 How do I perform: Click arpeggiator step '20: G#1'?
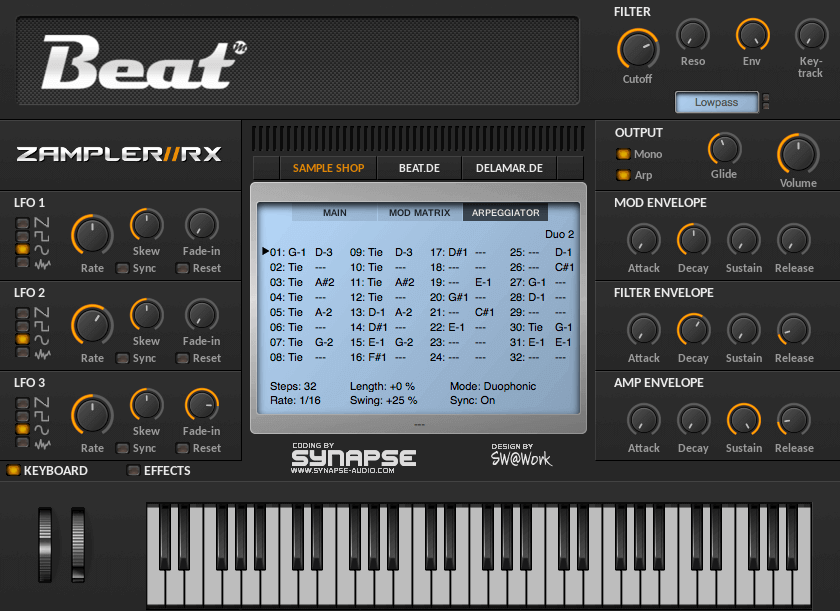pos(449,297)
